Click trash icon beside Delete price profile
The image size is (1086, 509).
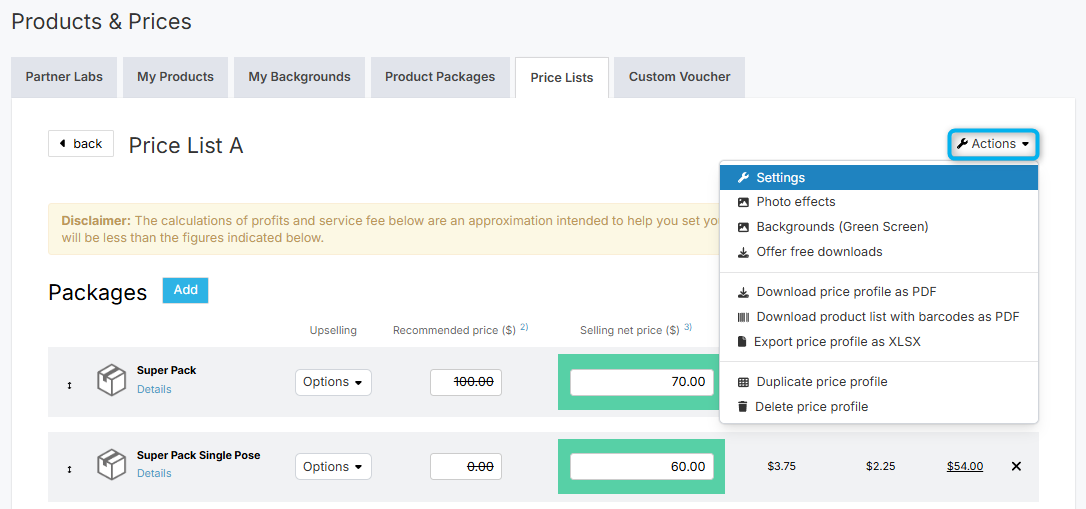[x=742, y=407]
